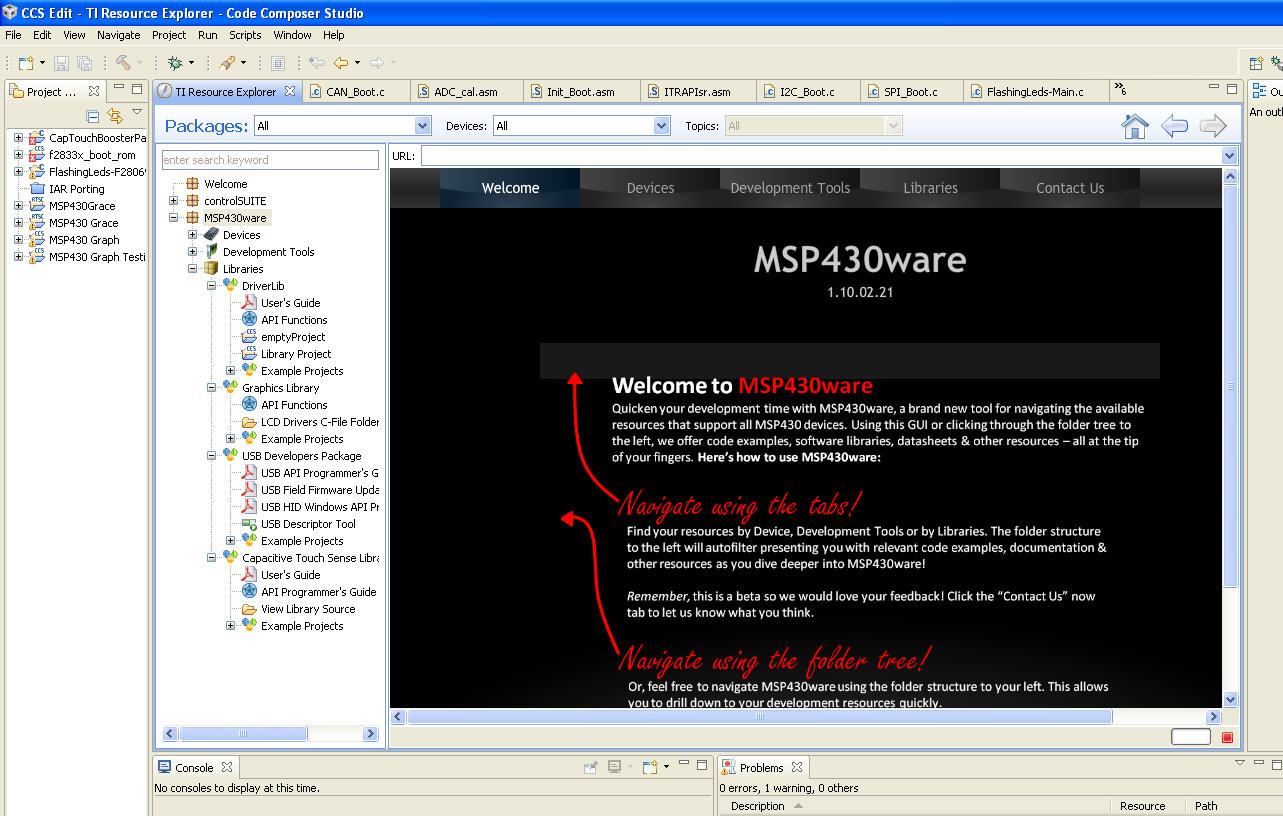Click the blue back arrow in Resource Explorer
This screenshot has width=1283, height=816.
[x=1174, y=126]
